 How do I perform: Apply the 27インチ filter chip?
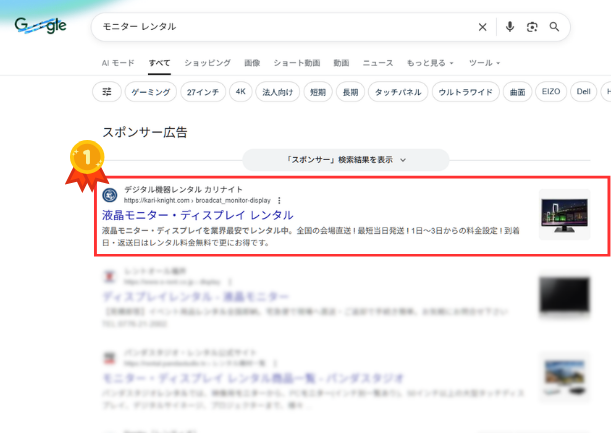tap(203, 92)
